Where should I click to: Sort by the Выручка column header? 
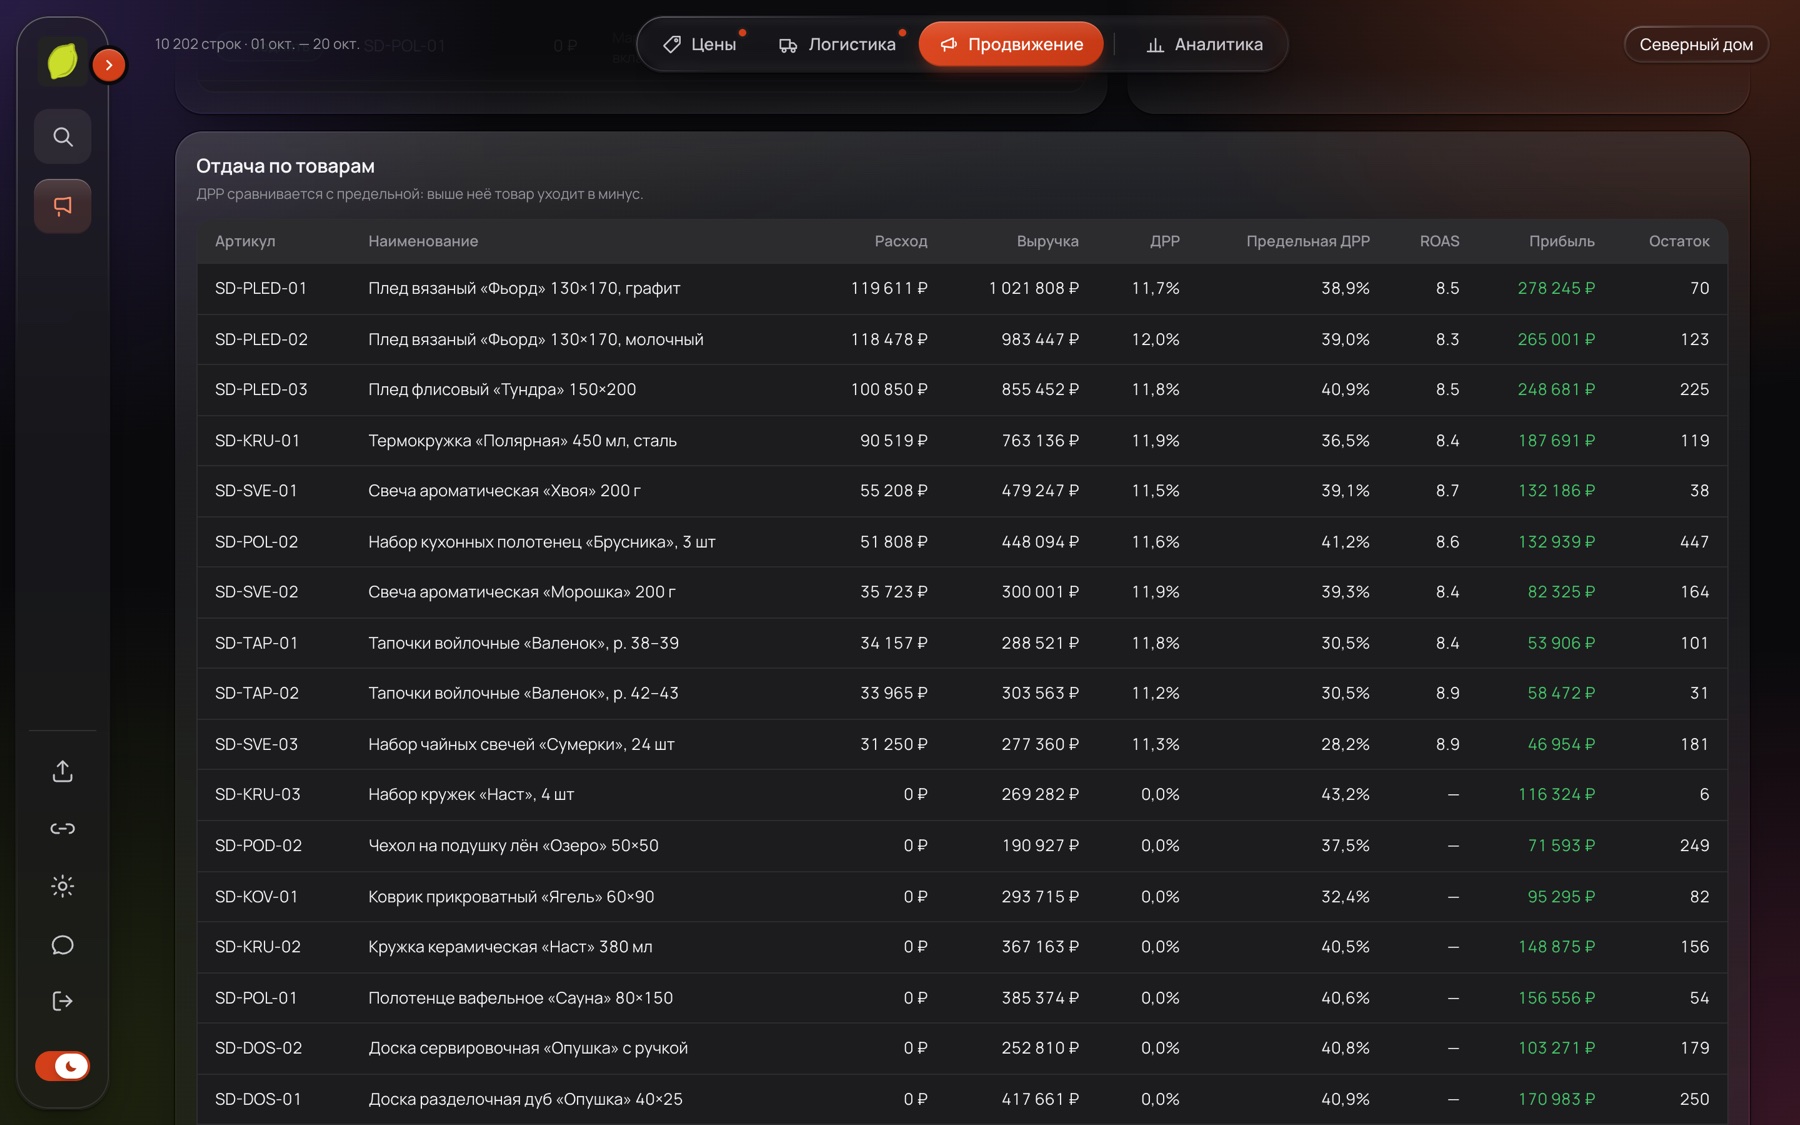point(1047,241)
